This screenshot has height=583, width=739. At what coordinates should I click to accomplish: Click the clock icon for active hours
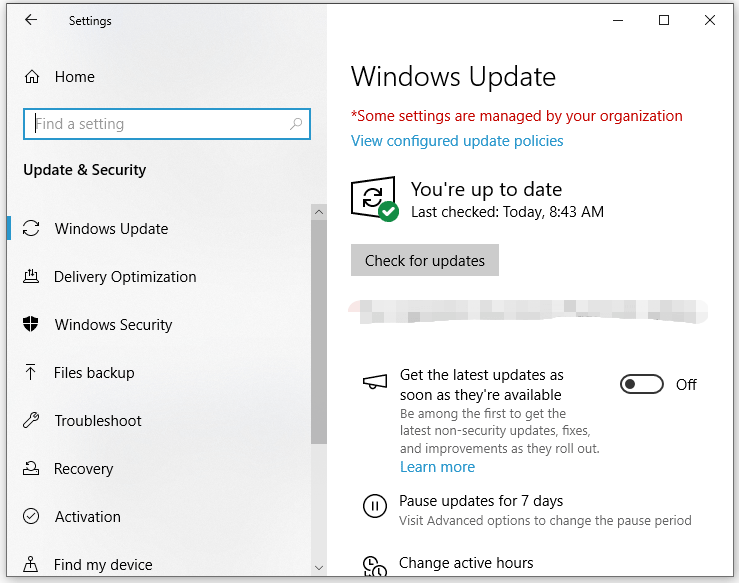point(375,566)
